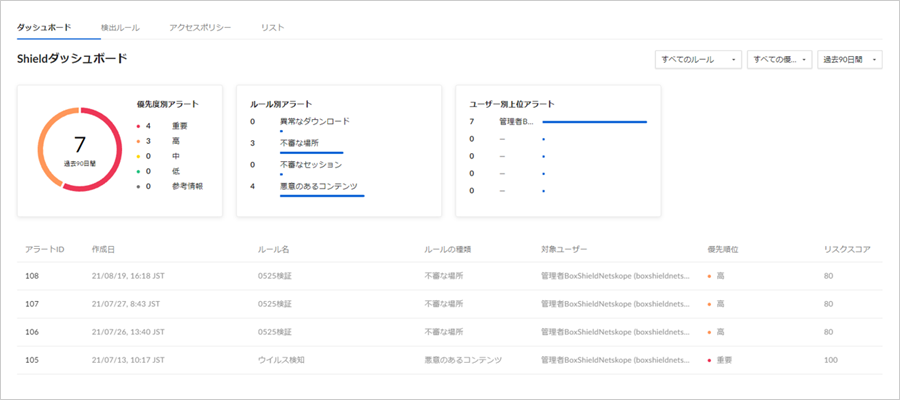This screenshot has width=900, height=400.
Task: Click the 管理者B... top user alert bar
Action: click(x=594, y=121)
